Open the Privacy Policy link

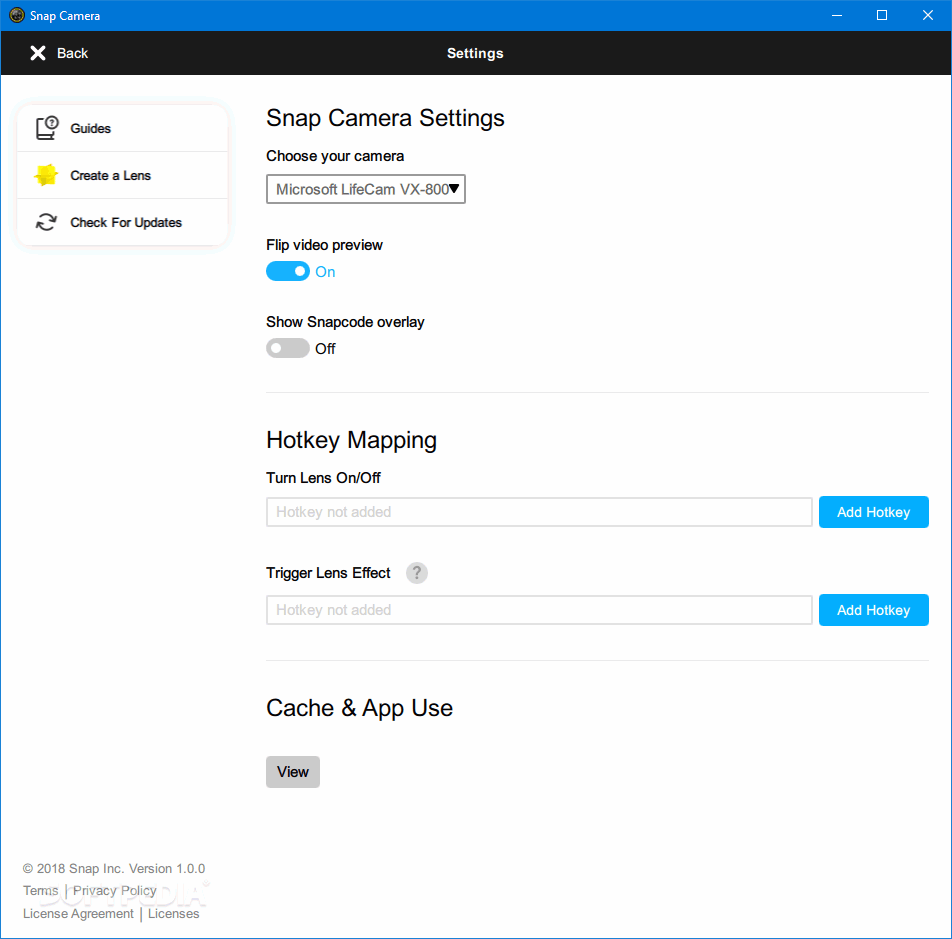coord(115,890)
